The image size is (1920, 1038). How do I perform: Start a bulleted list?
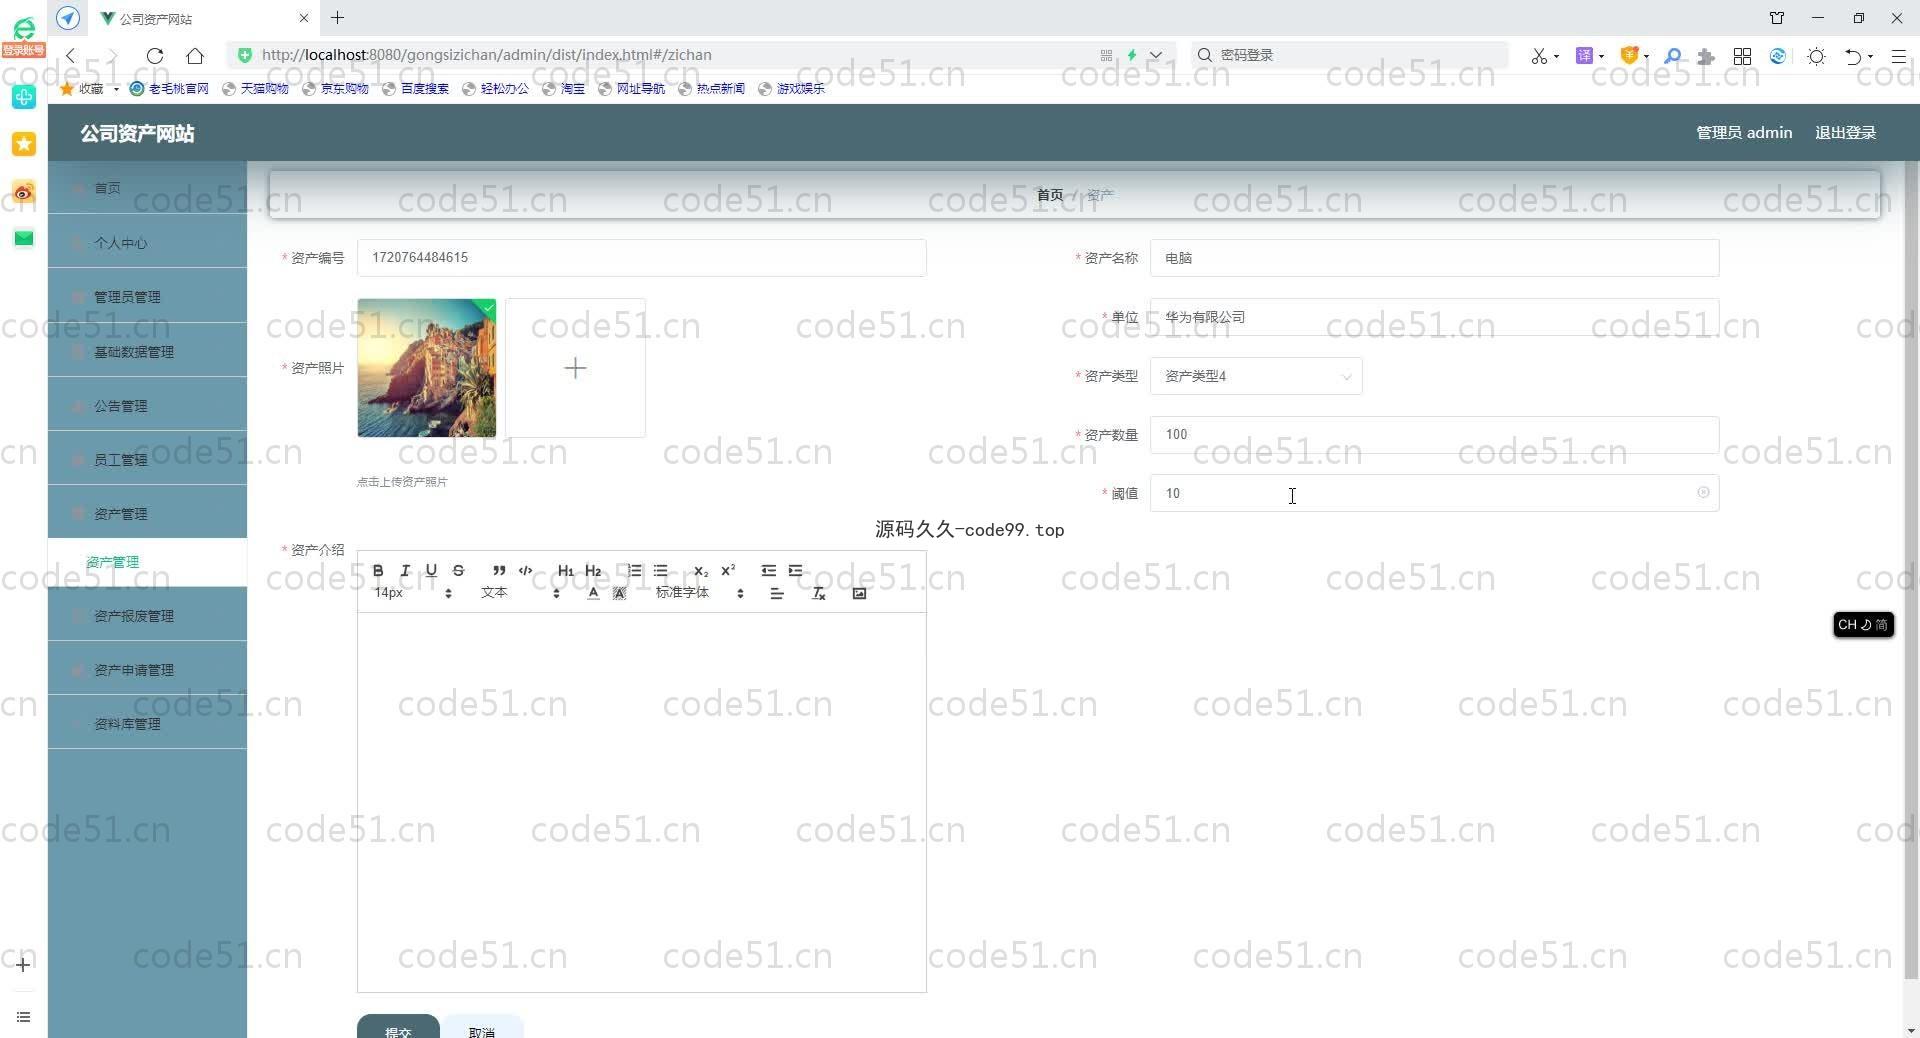coord(661,571)
